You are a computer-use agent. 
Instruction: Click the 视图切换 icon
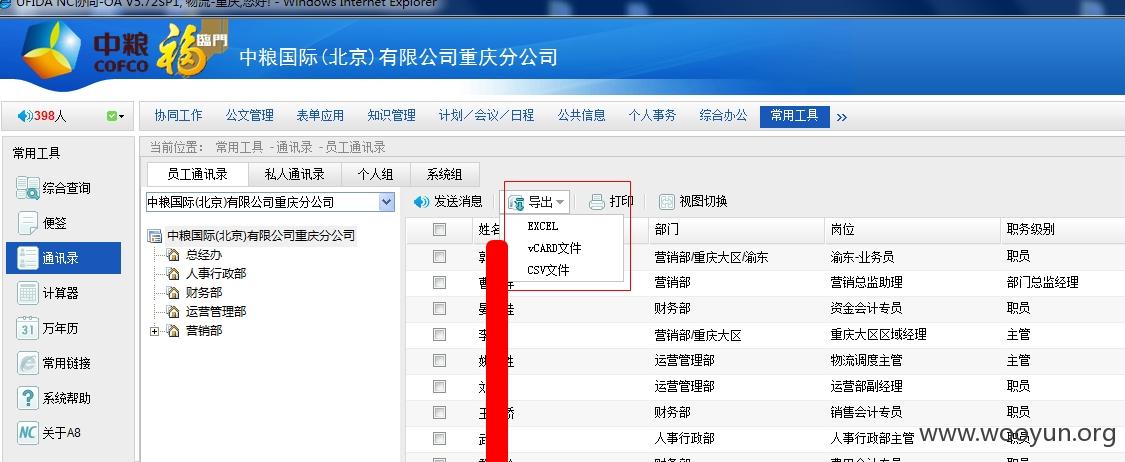click(667, 202)
